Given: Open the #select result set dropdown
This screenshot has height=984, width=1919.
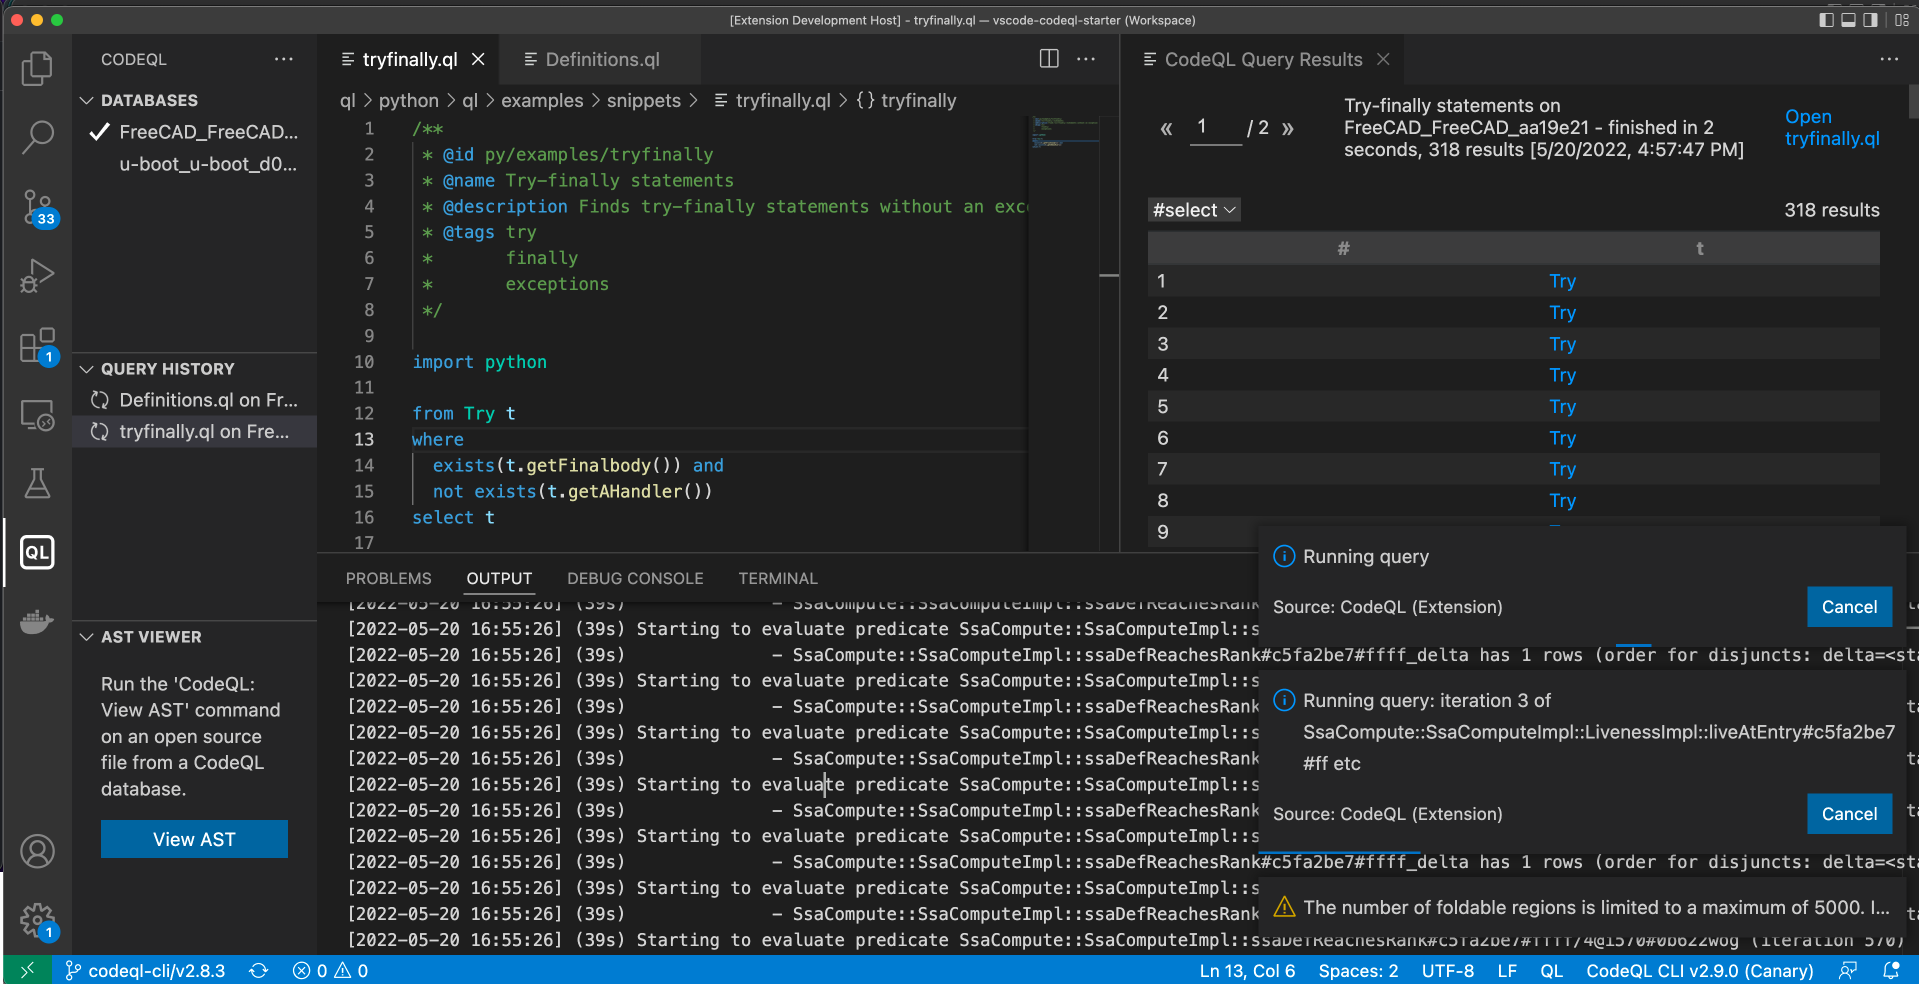Looking at the screenshot, I should click(x=1194, y=210).
